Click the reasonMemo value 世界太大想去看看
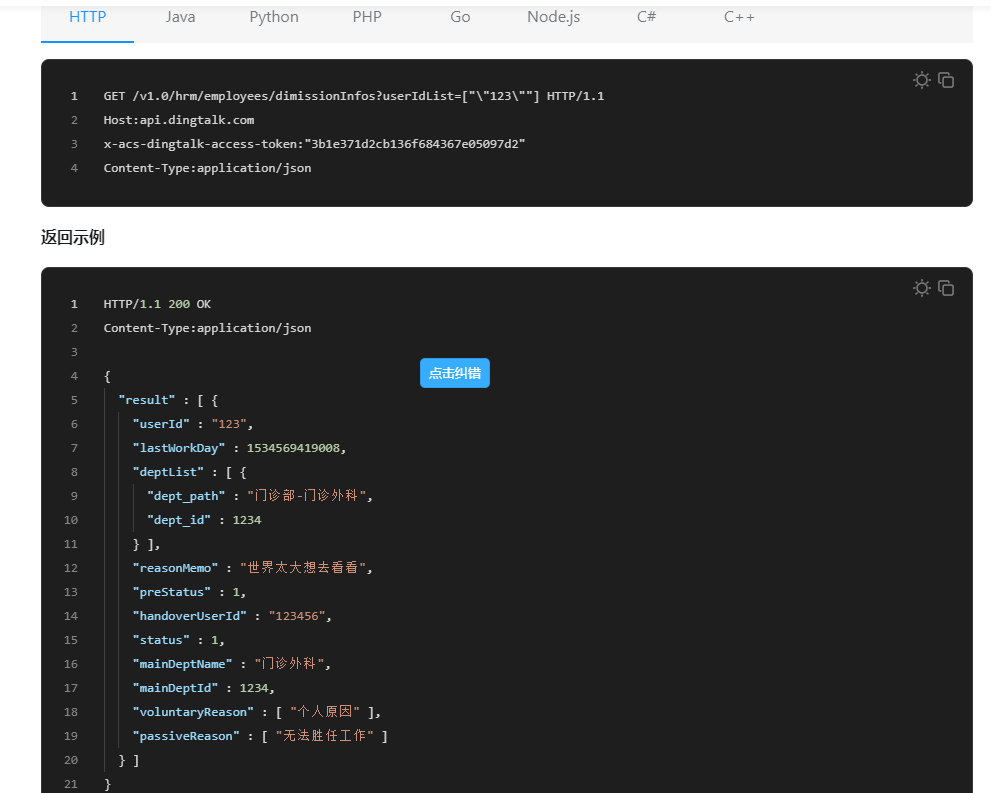This screenshot has height=793, width=991. (303, 568)
